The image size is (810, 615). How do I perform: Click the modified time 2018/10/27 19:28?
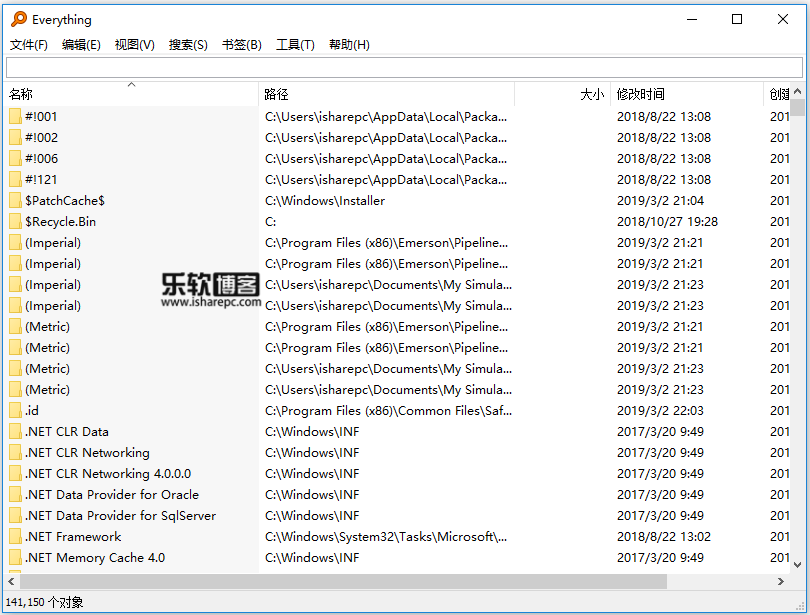coord(667,222)
